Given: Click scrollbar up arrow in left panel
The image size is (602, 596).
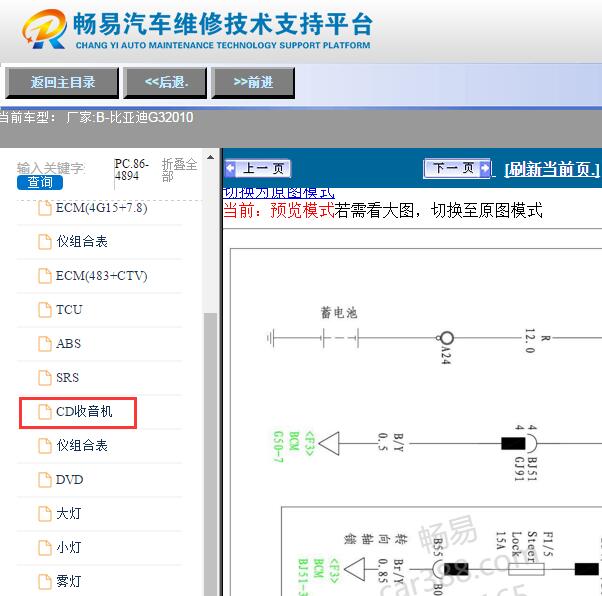Looking at the screenshot, I should [x=210, y=157].
